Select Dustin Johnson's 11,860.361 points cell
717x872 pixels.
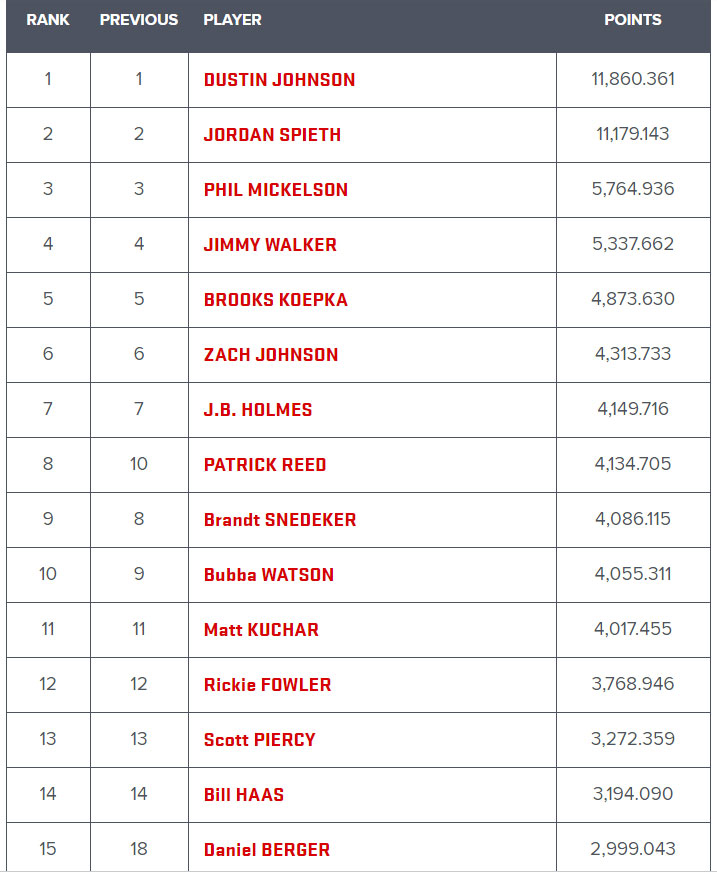(633, 80)
